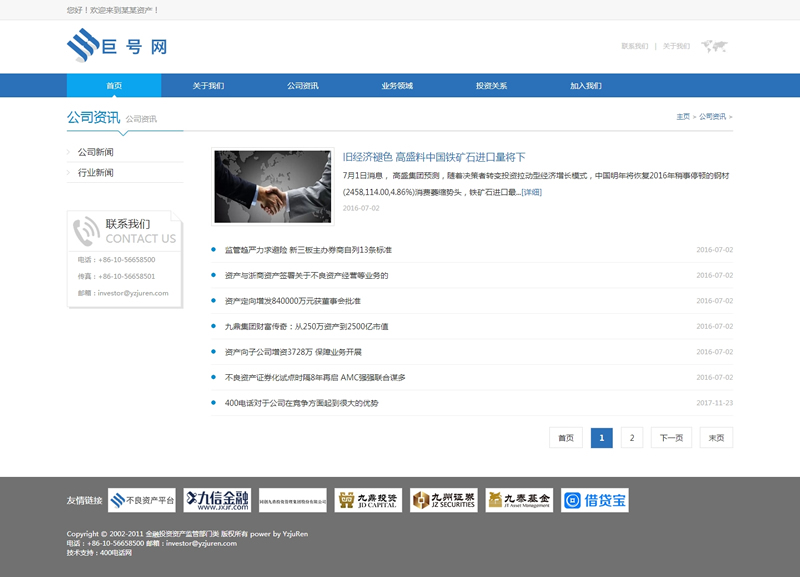Select 公司新闻 in the left sidebar
Image resolution: width=800 pixels, height=577 pixels.
coord(96,152)
